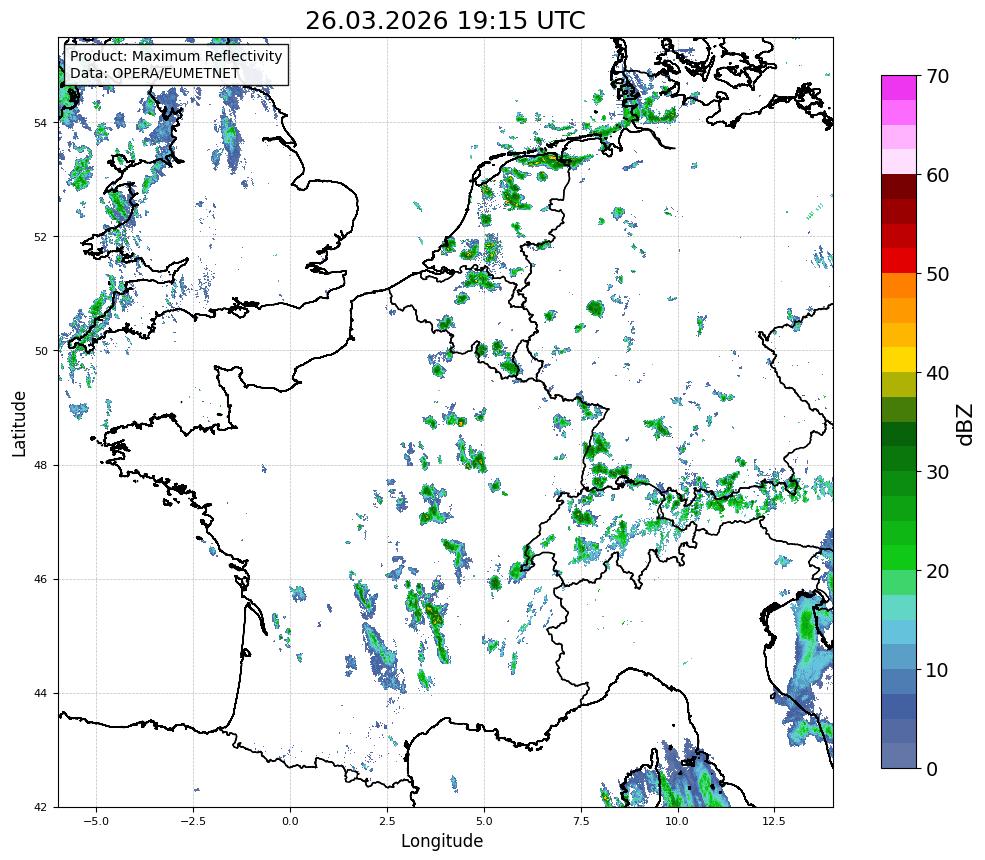Click the colorbar tick label 50
Image resolution: width=985 pixels, height=860 pixels.
[937, 275]
